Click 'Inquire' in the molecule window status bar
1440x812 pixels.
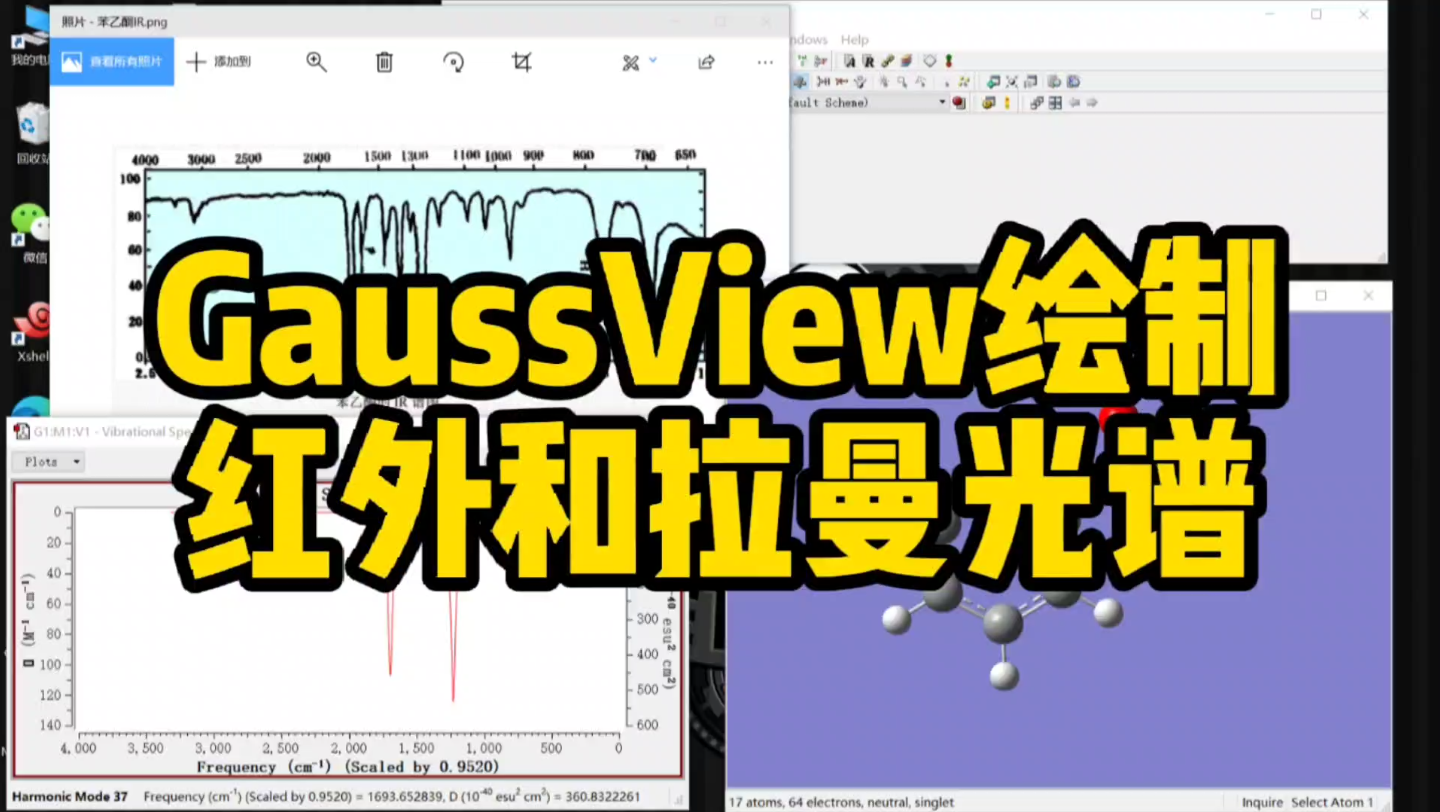[1262, 802]
